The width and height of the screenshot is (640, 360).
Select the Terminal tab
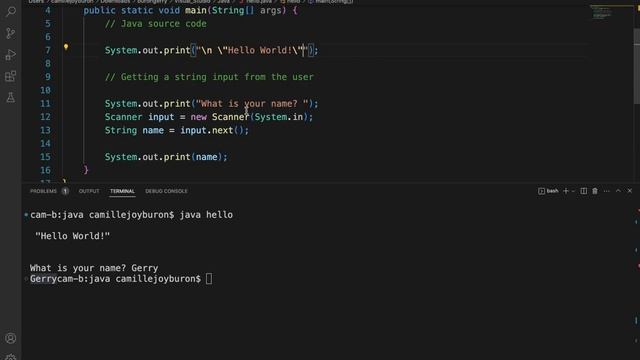[x=122, y=191]
